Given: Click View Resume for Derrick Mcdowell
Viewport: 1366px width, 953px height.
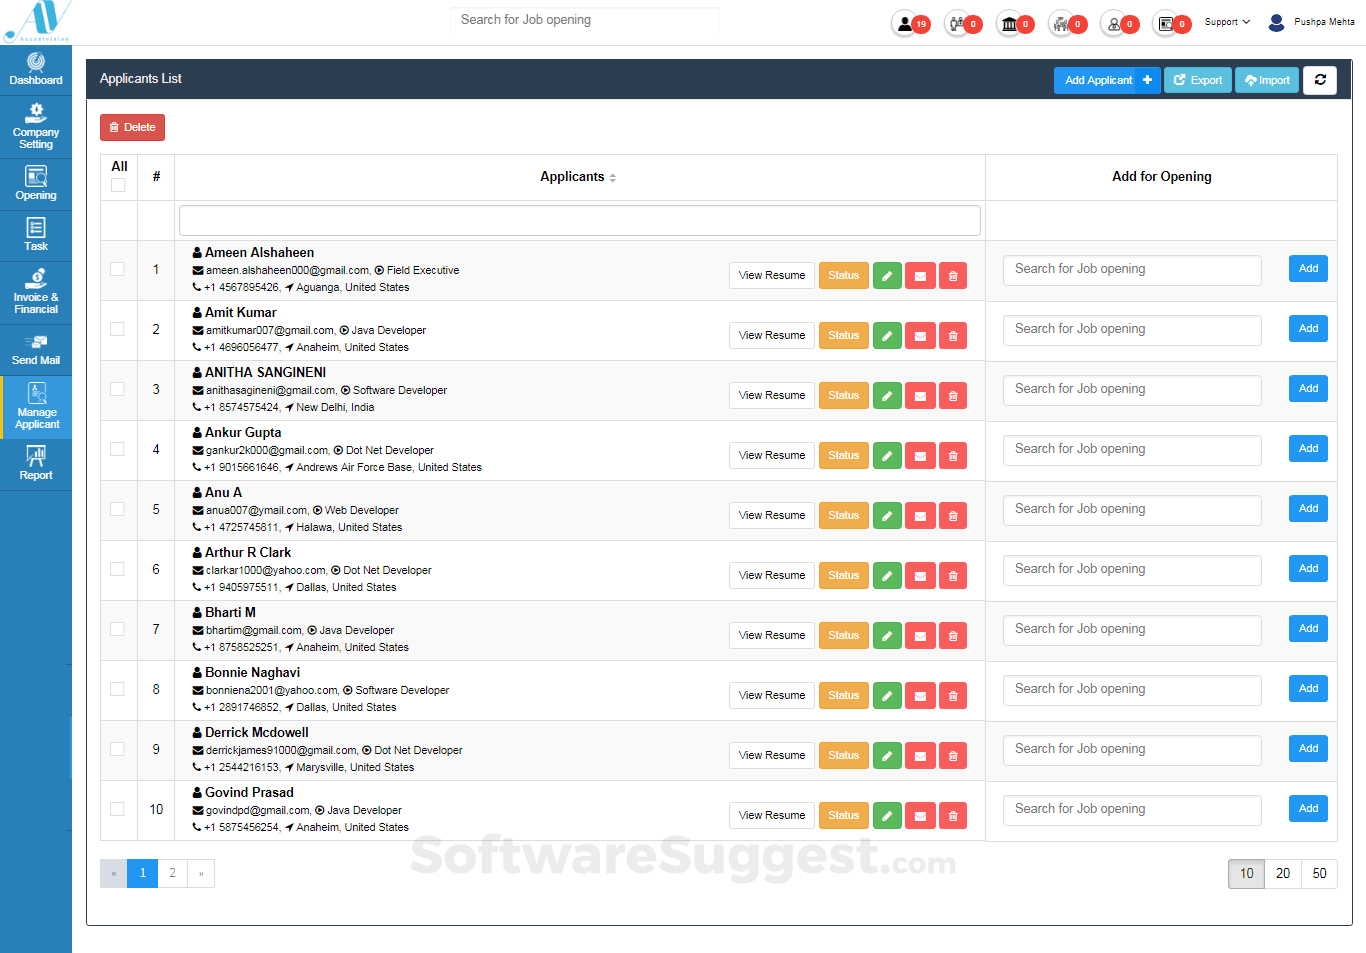Looking at the screenshot, I should point(771,756).
